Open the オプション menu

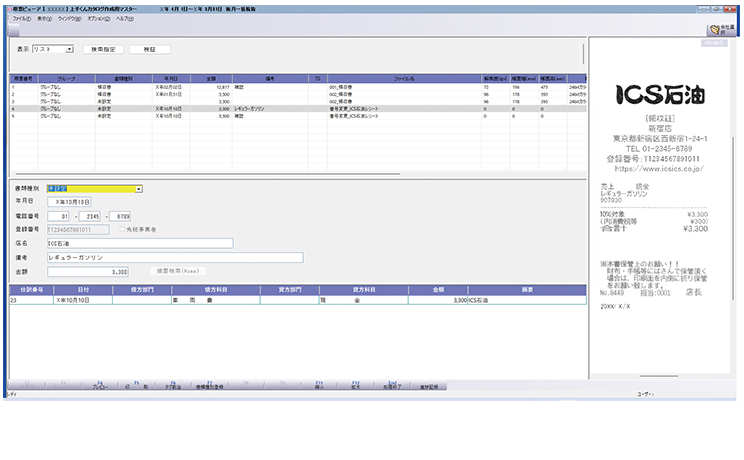click(98, 19)
